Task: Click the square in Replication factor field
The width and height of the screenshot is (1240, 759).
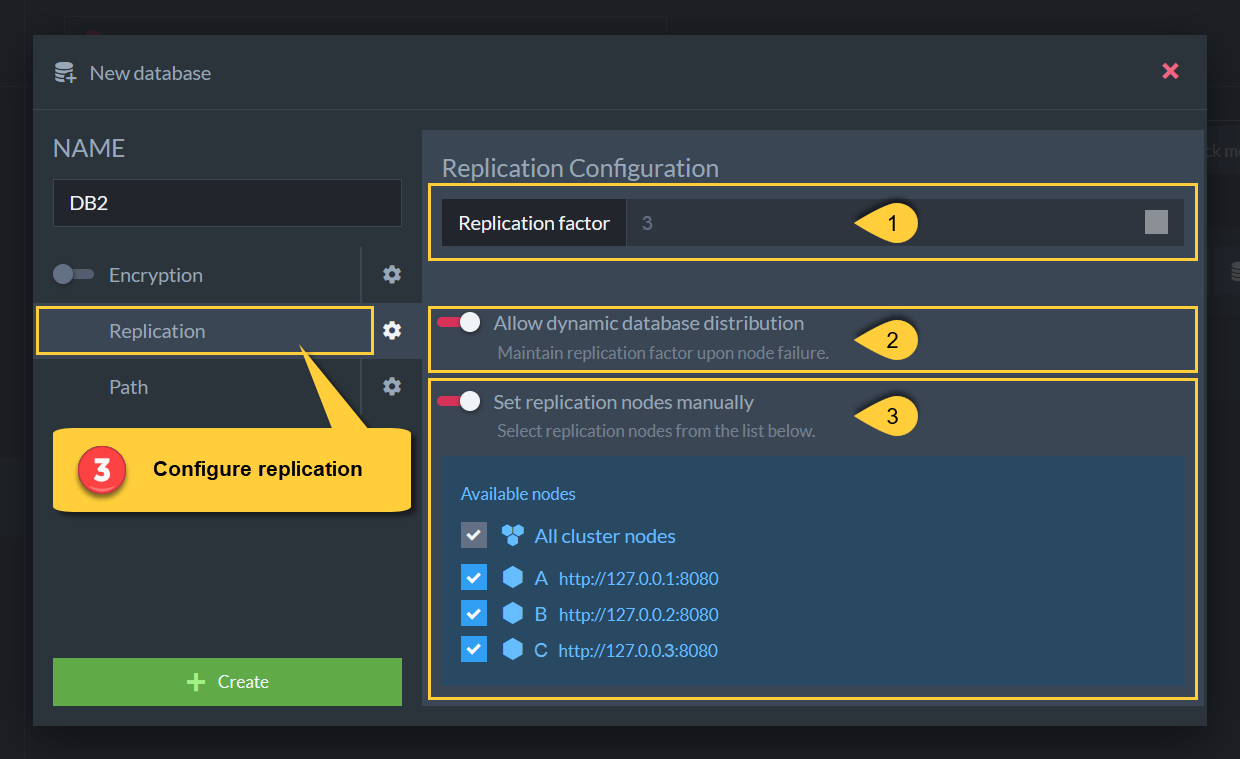Action: [1156, 222]
